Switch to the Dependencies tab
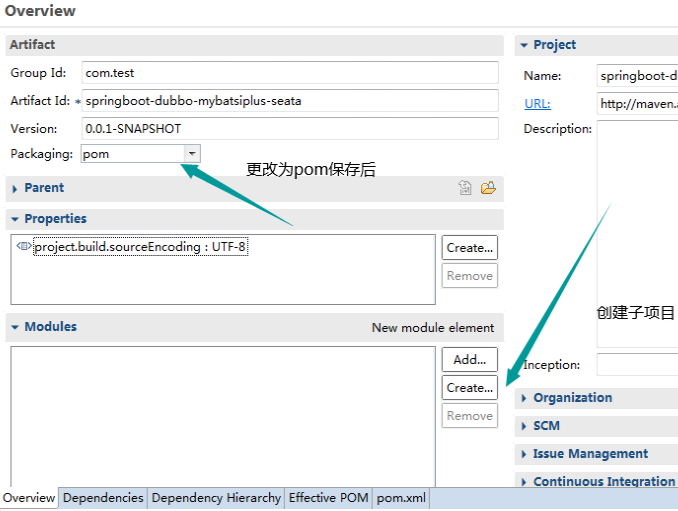 pyautogui.click(x=103, y=498)
